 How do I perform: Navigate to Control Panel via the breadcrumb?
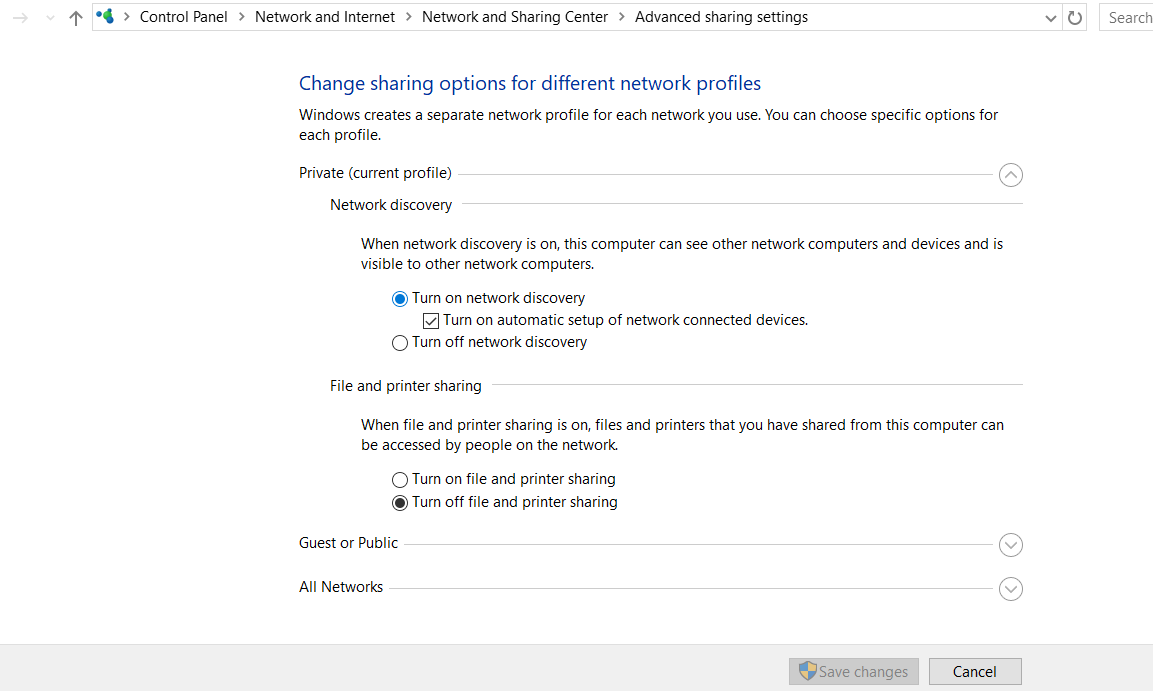pos(183,16)
